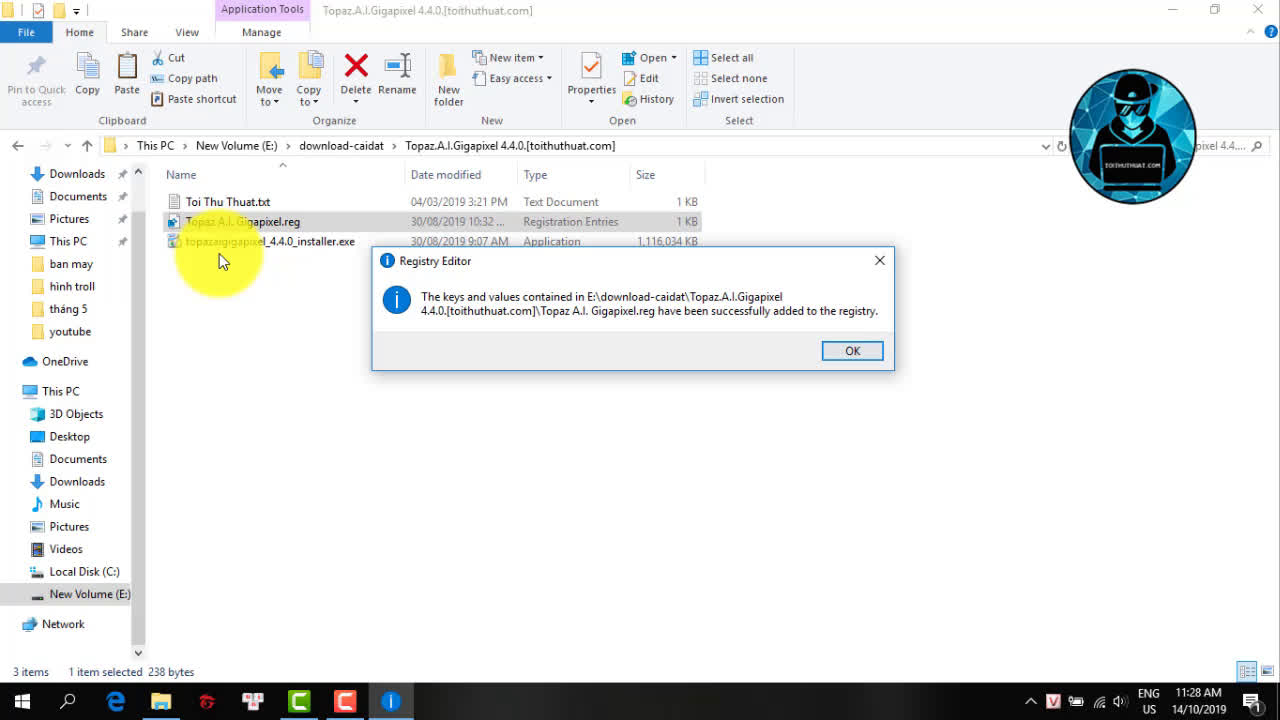
Task: Expand the address bar history dropdown
Action: pyautogui.click(x=1045, y=146)
